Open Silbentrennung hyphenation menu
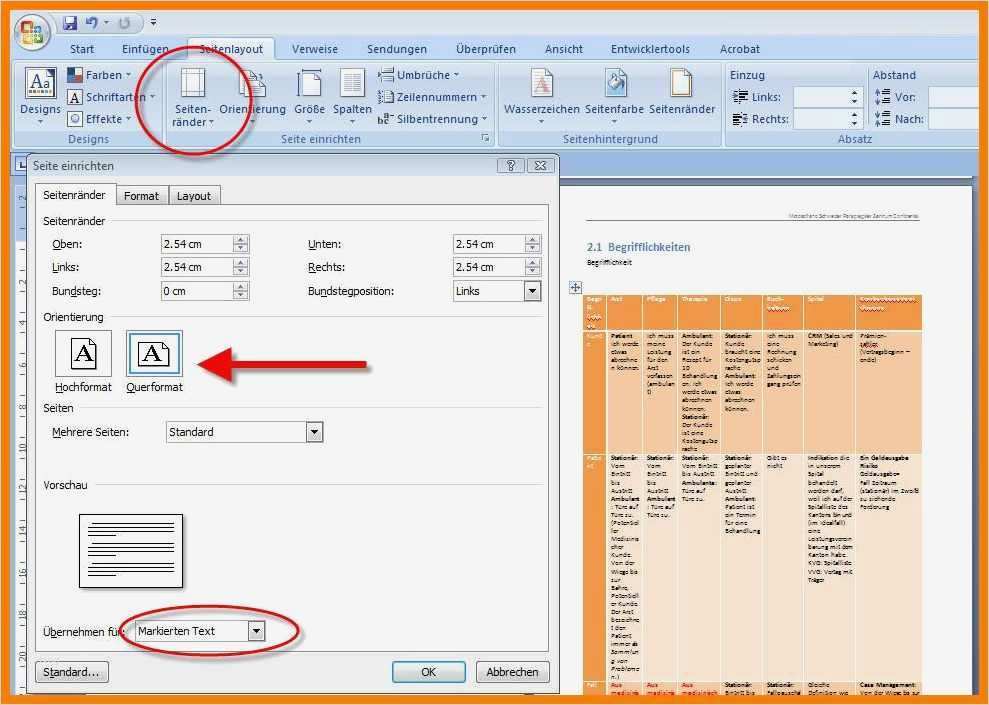 tap(432, 119)
